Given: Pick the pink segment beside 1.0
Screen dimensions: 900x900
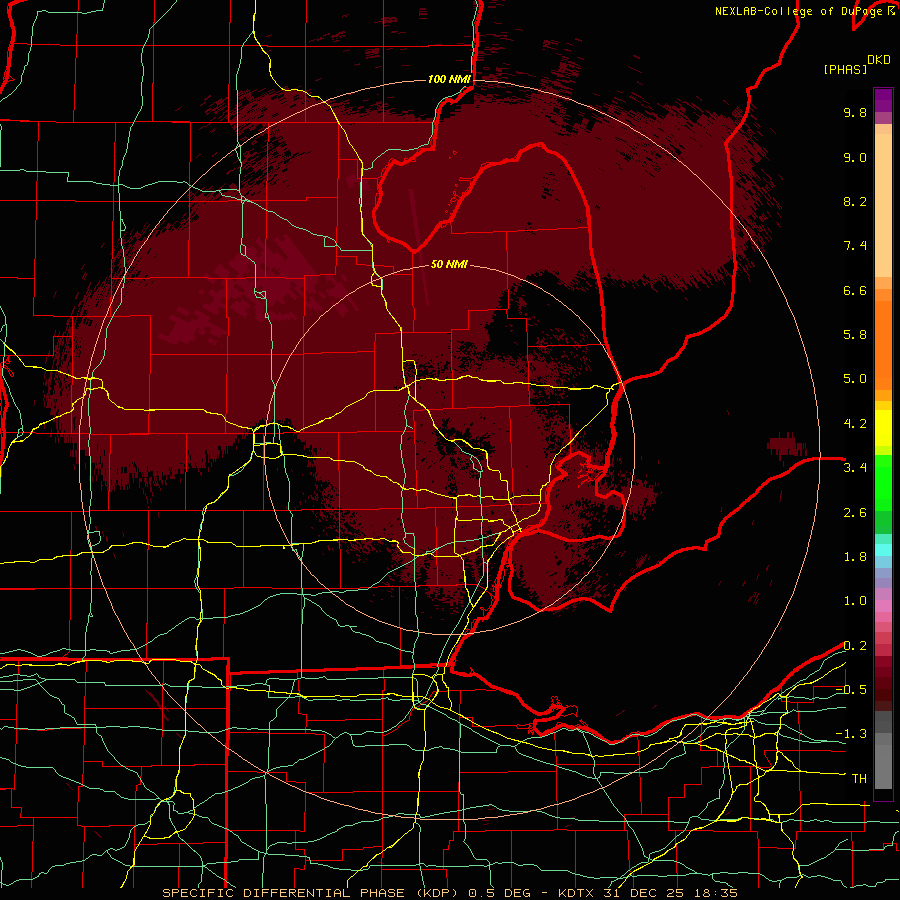Looking at the screenshot, I should coord(883,606).
